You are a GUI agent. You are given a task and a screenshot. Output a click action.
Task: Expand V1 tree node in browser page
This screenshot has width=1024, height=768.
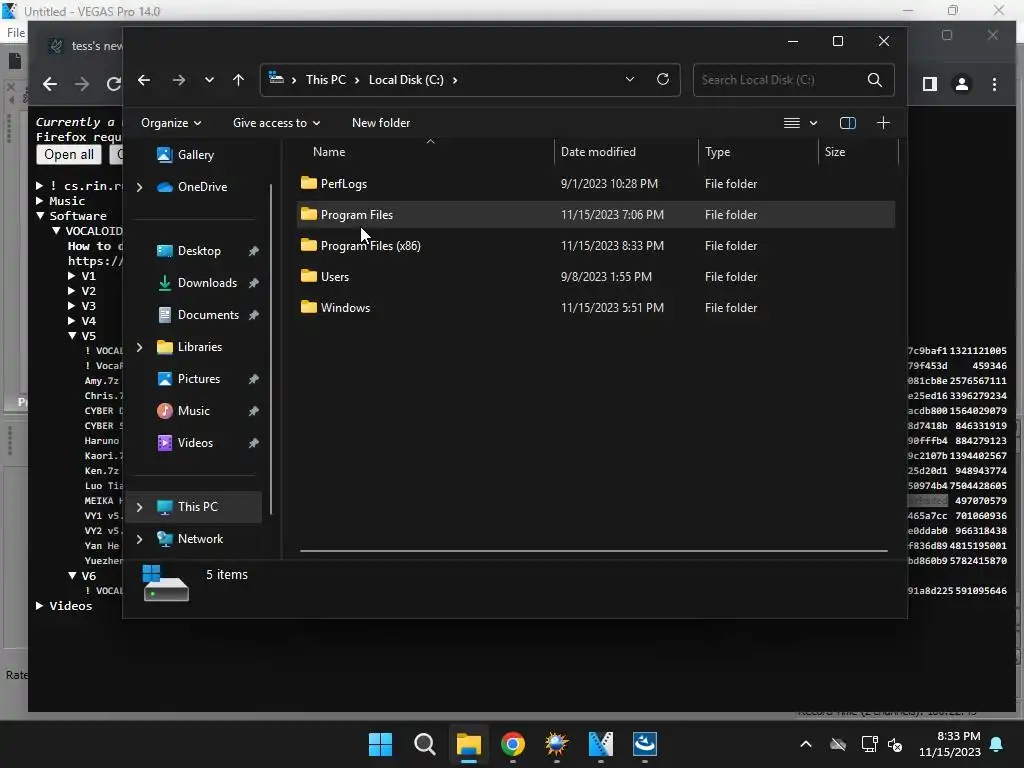pos(71,276)
